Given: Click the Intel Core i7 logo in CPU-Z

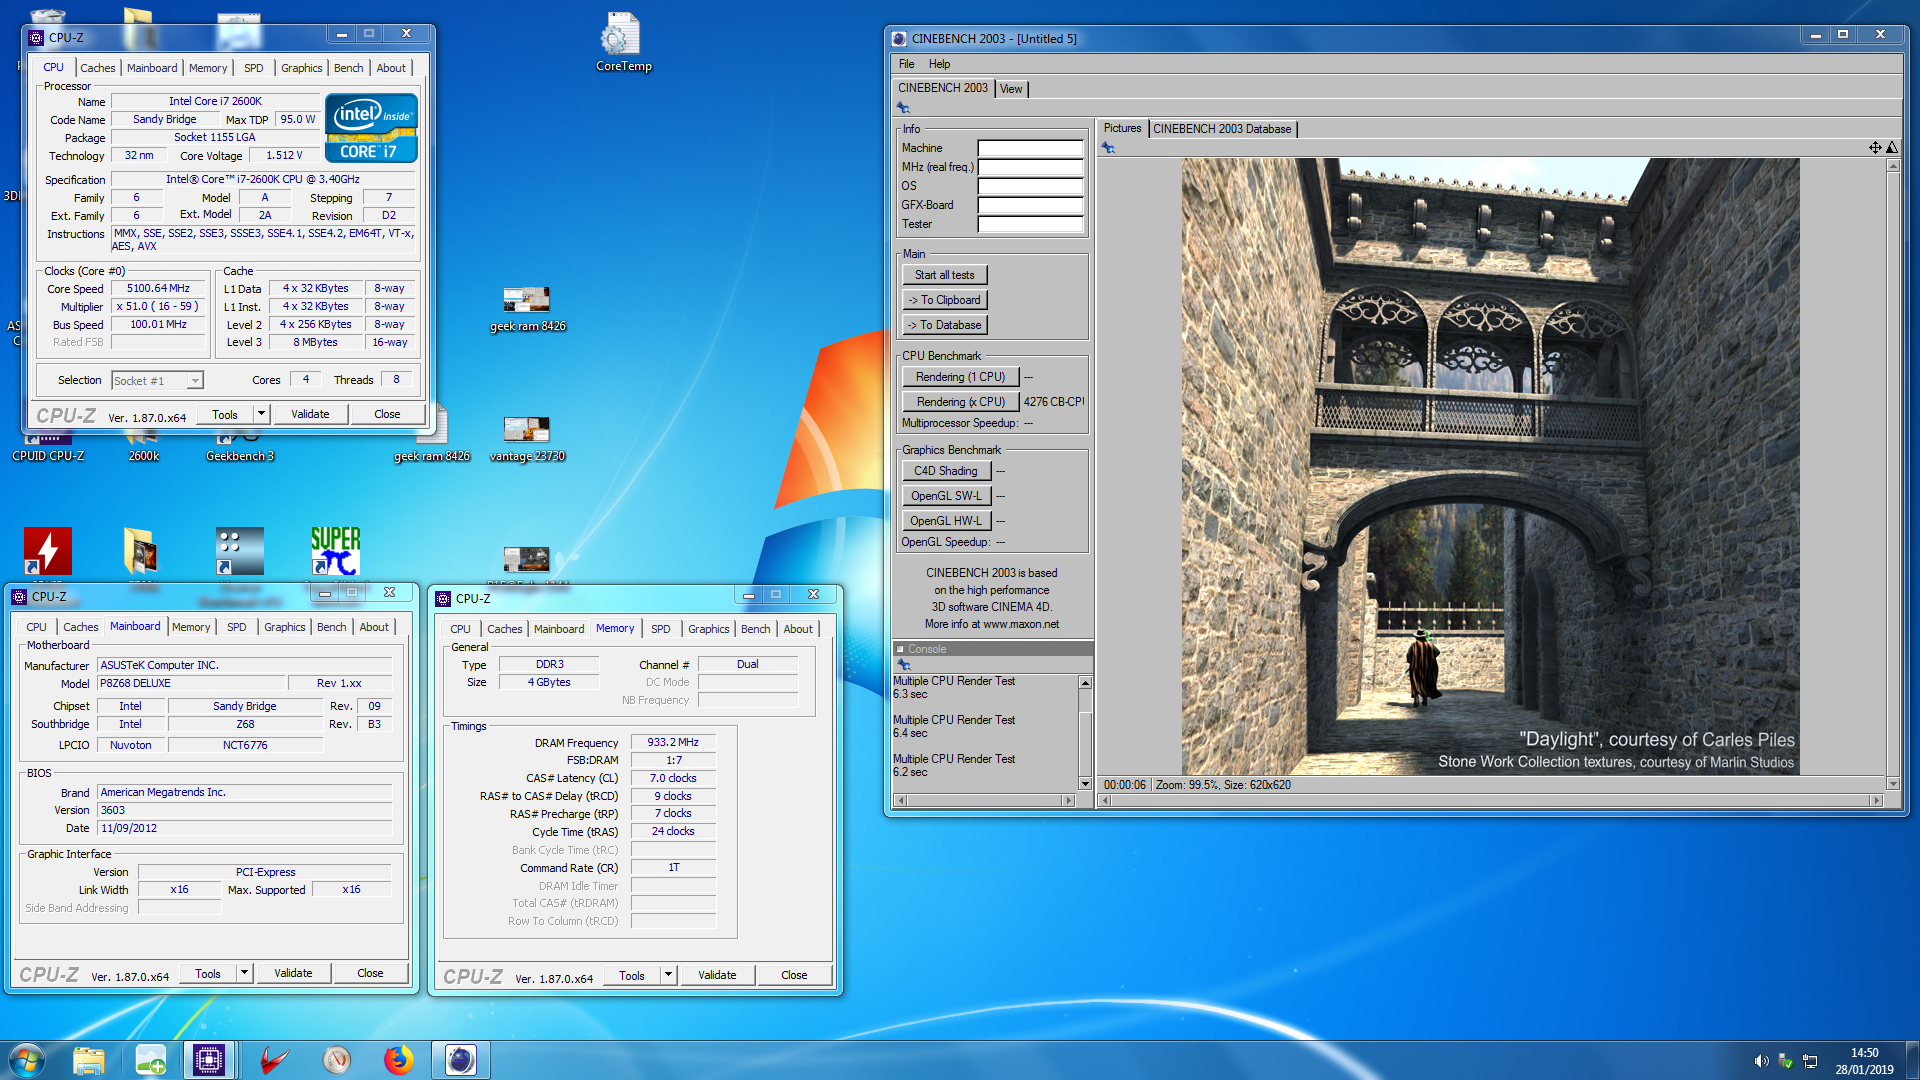Looking at the screenshot, I should point(371,128).
